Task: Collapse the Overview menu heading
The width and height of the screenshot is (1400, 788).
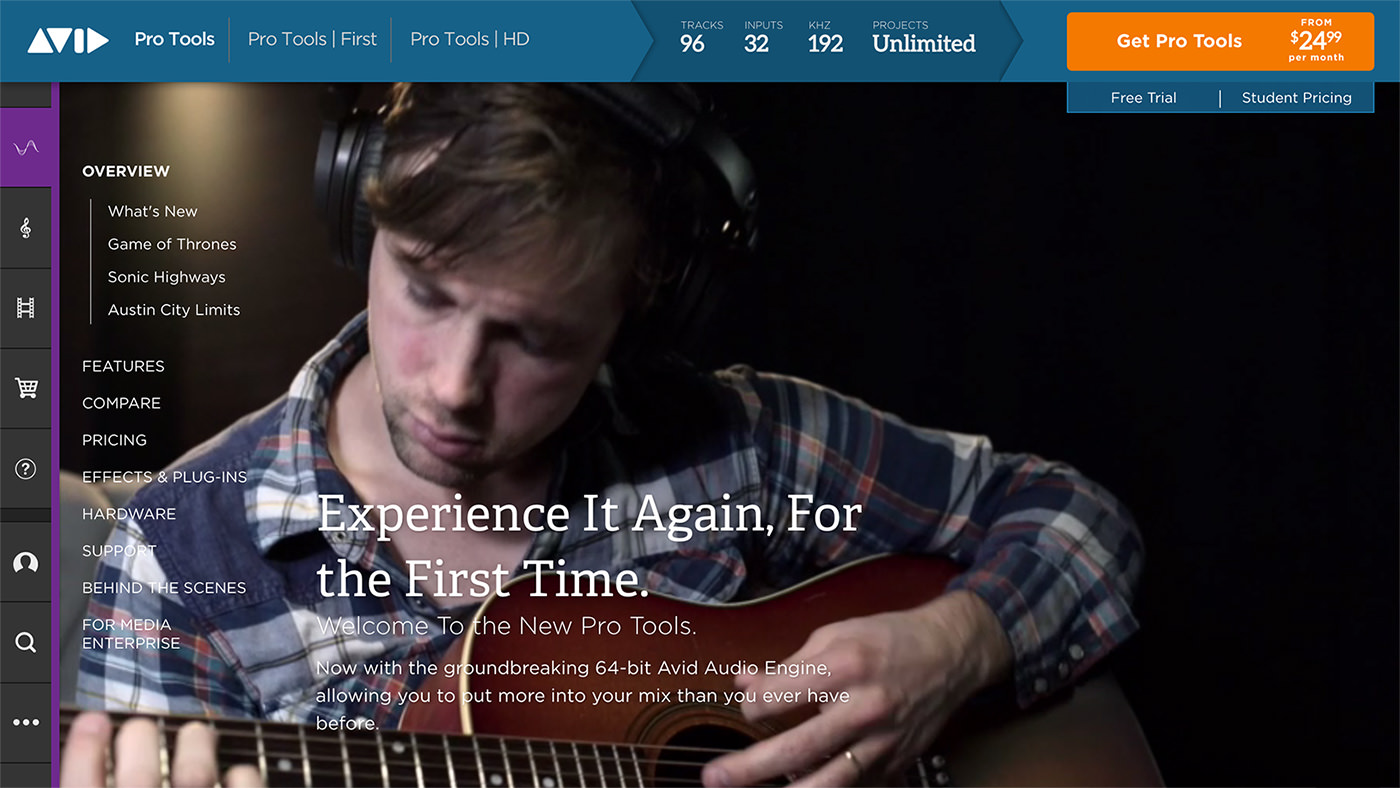Action: (x=126, y=171)
